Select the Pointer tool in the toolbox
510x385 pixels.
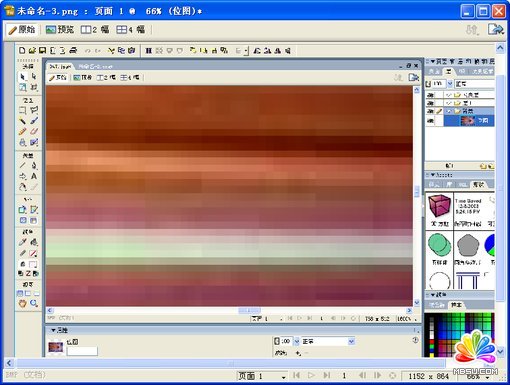22,77
